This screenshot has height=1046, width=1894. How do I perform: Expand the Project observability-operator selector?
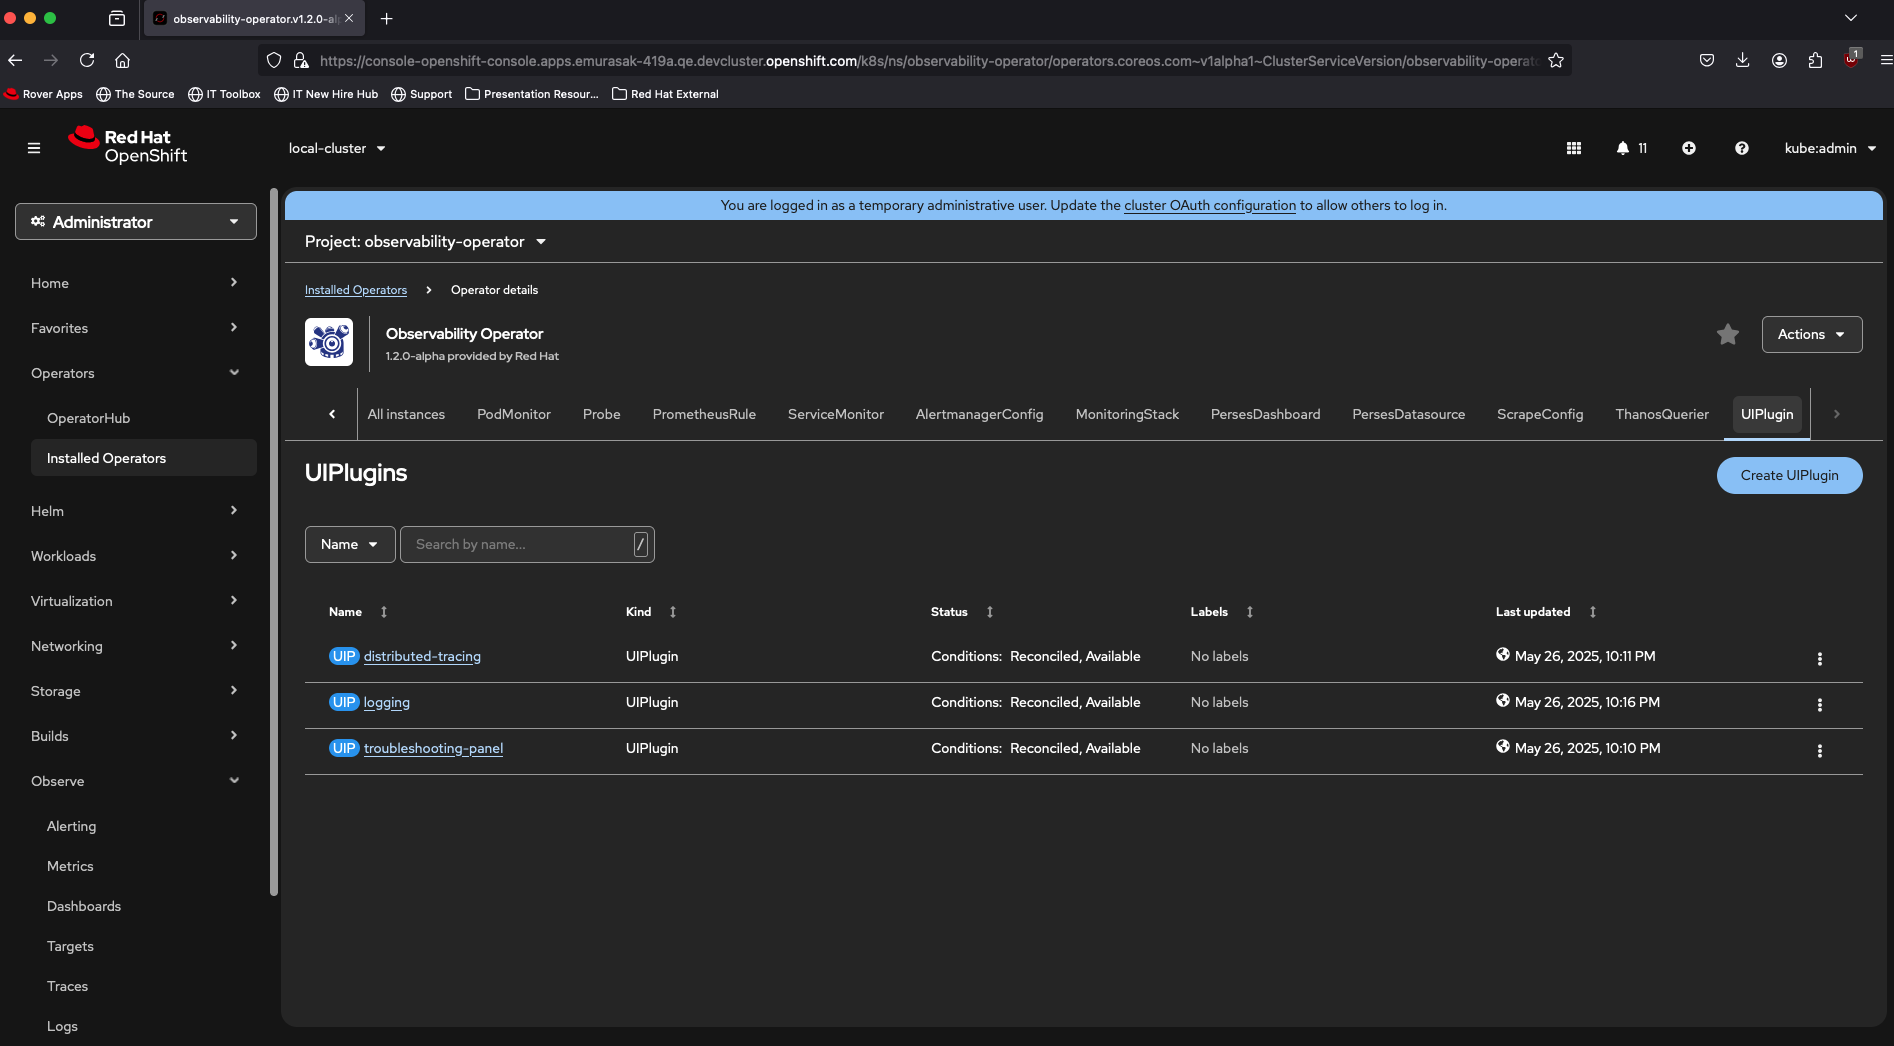pyautogui.click(x=426, y=242)
